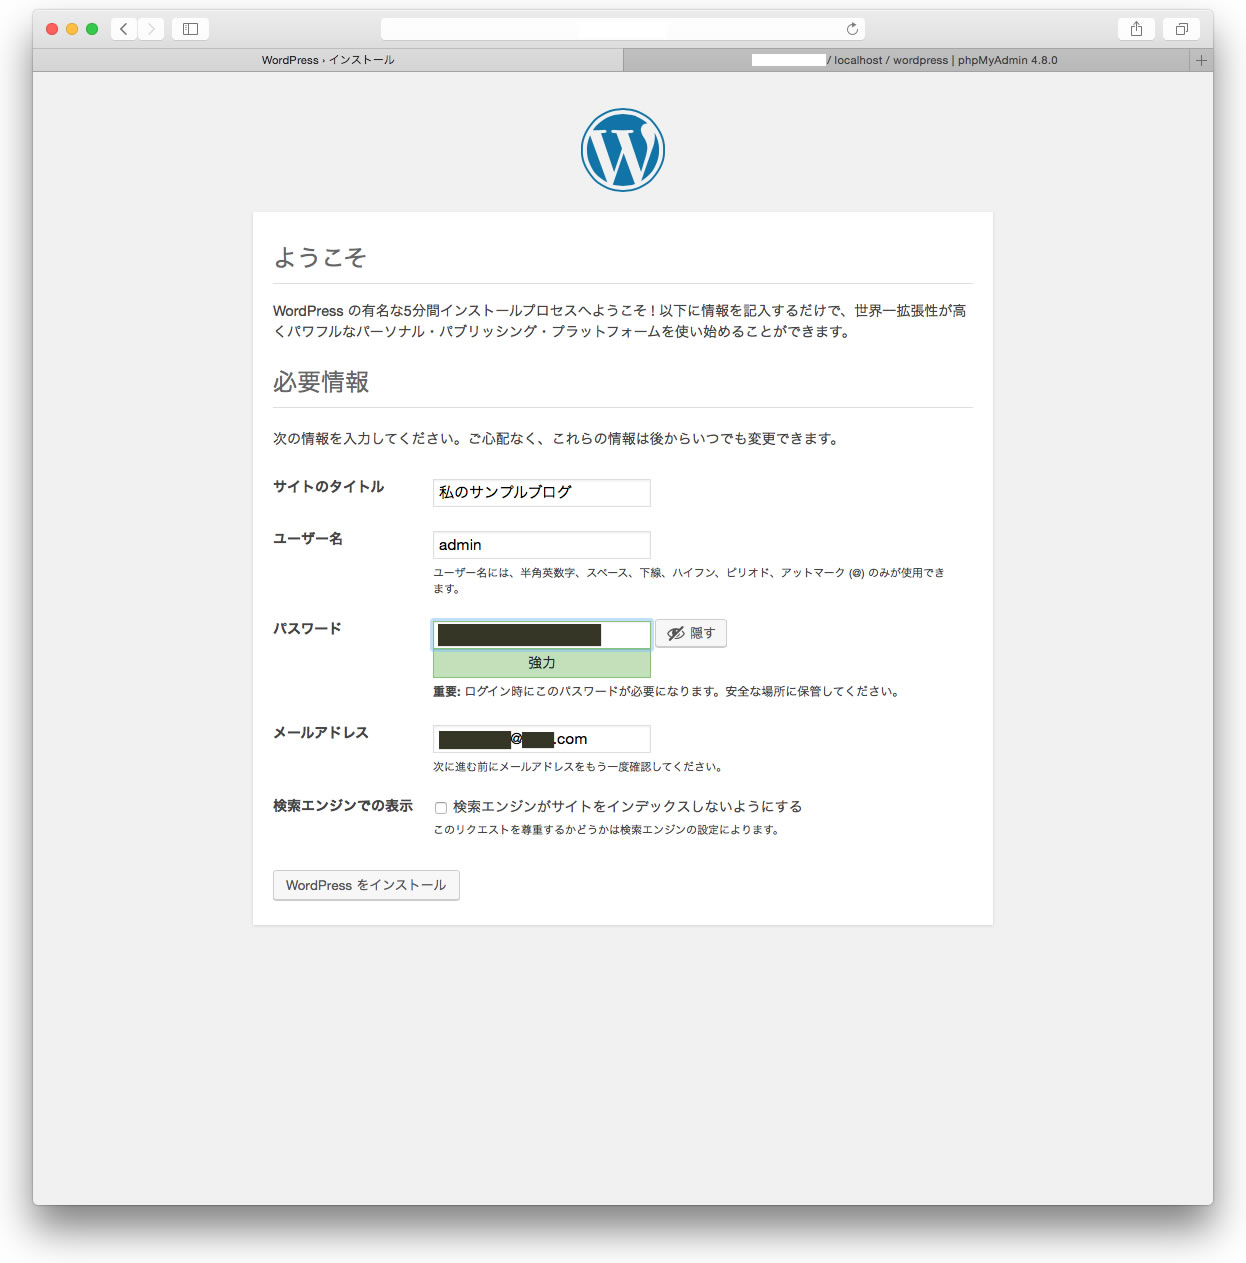The image size is (1246, 1263).
Task: Click the WordPress をインストール button
Action: (x=366, y=885)
